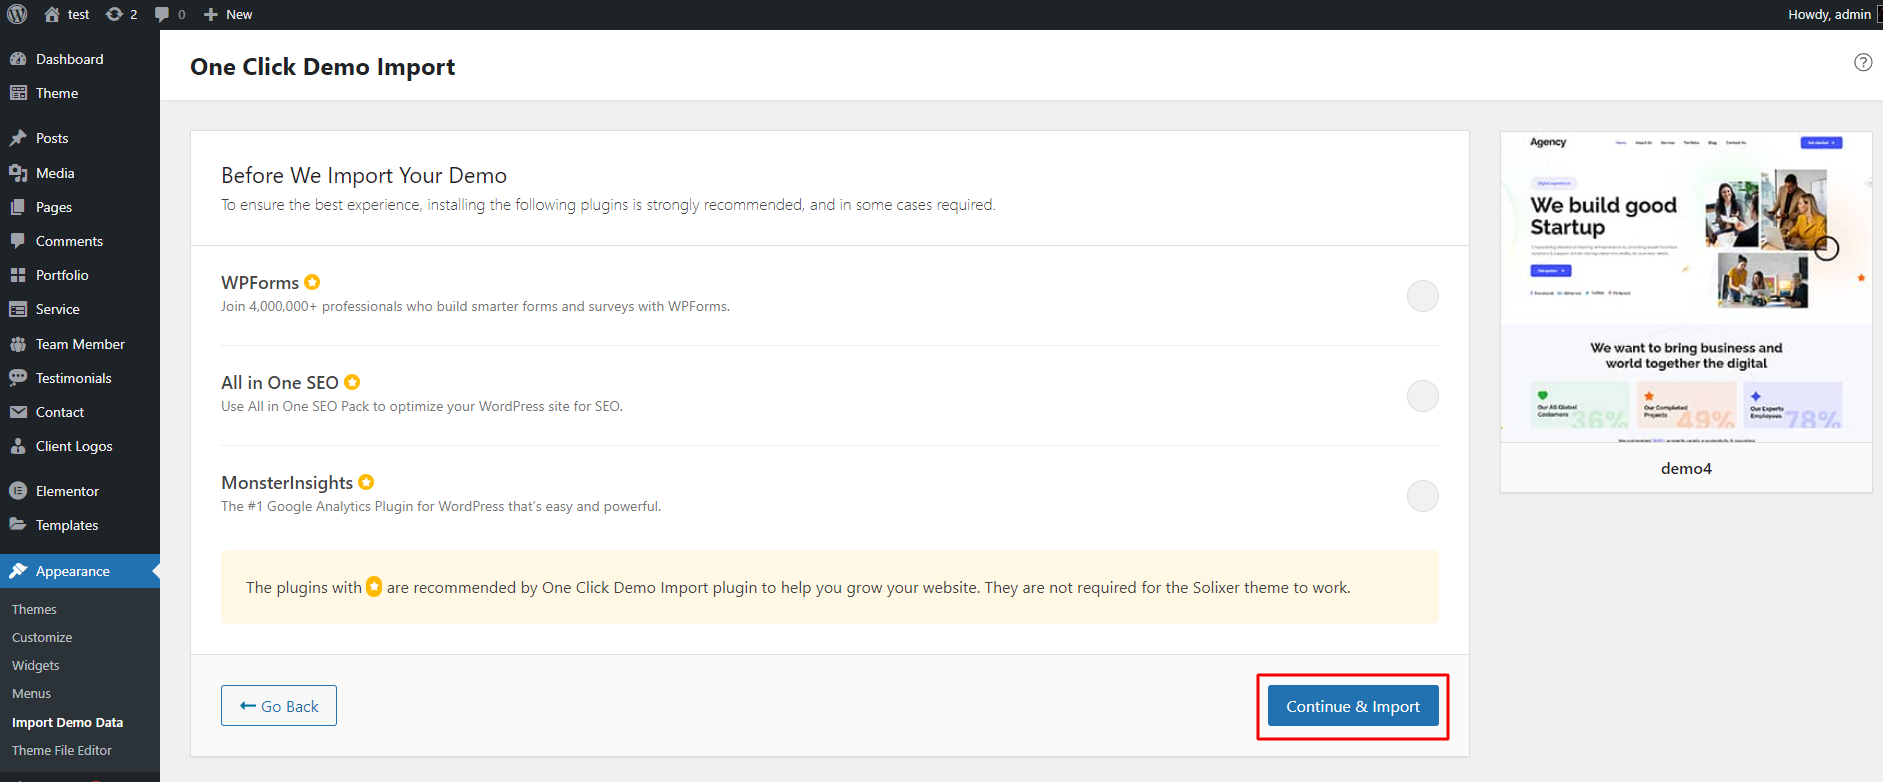This screenshot has width=1883, height=782.
Task: Click the demo4 caption text
Action: coord(1686,468)
